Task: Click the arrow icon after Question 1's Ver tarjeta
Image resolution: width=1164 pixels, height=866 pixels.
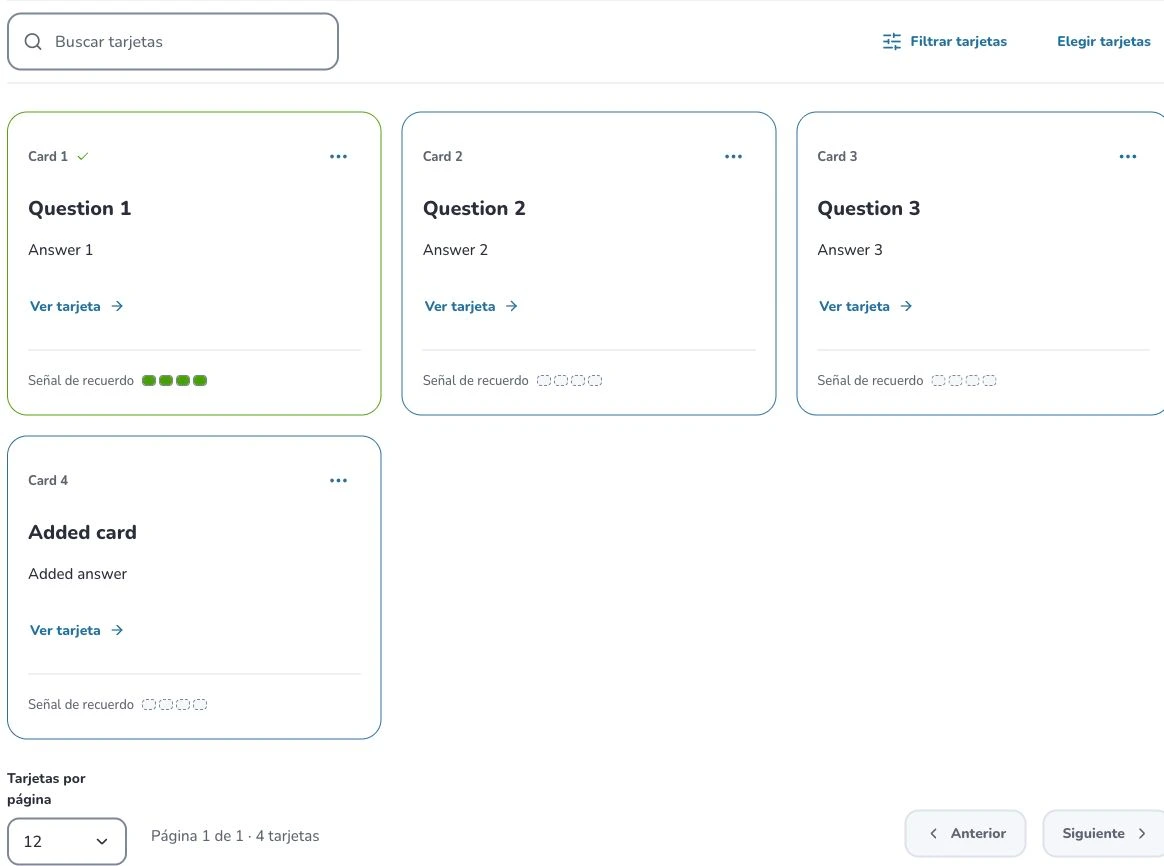Action: [x=117, y=306]
